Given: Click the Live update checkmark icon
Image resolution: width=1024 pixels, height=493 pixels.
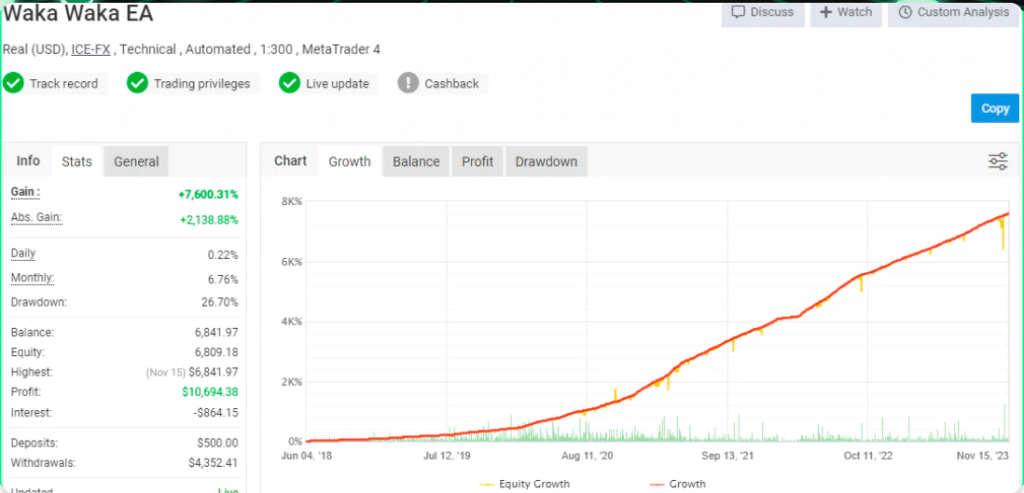Looking at the screenshot, I should [290, 83].
